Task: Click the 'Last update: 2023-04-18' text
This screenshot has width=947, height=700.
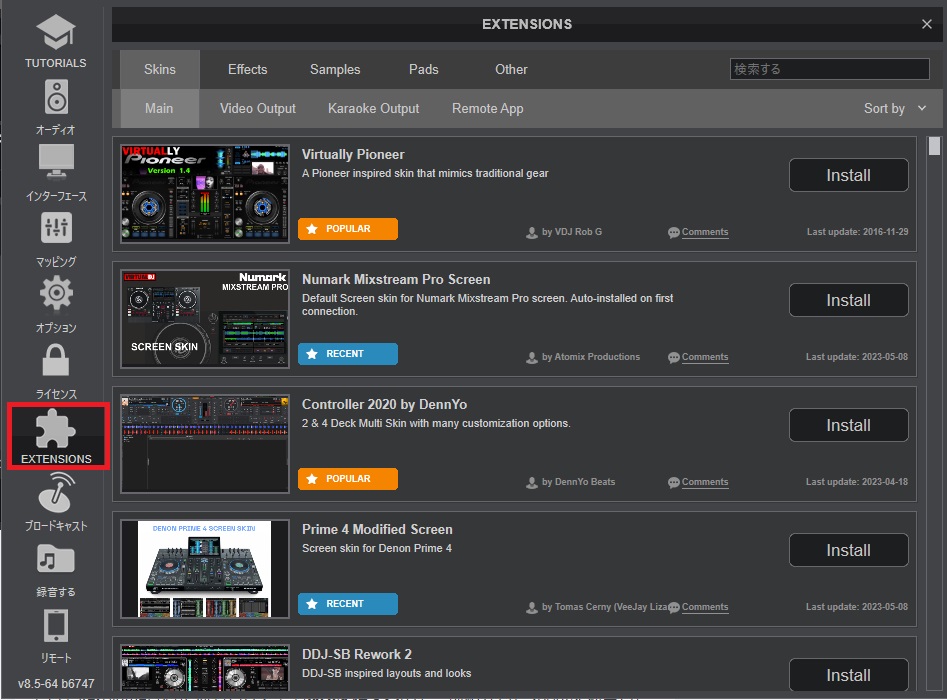Action: click(856, 482)
